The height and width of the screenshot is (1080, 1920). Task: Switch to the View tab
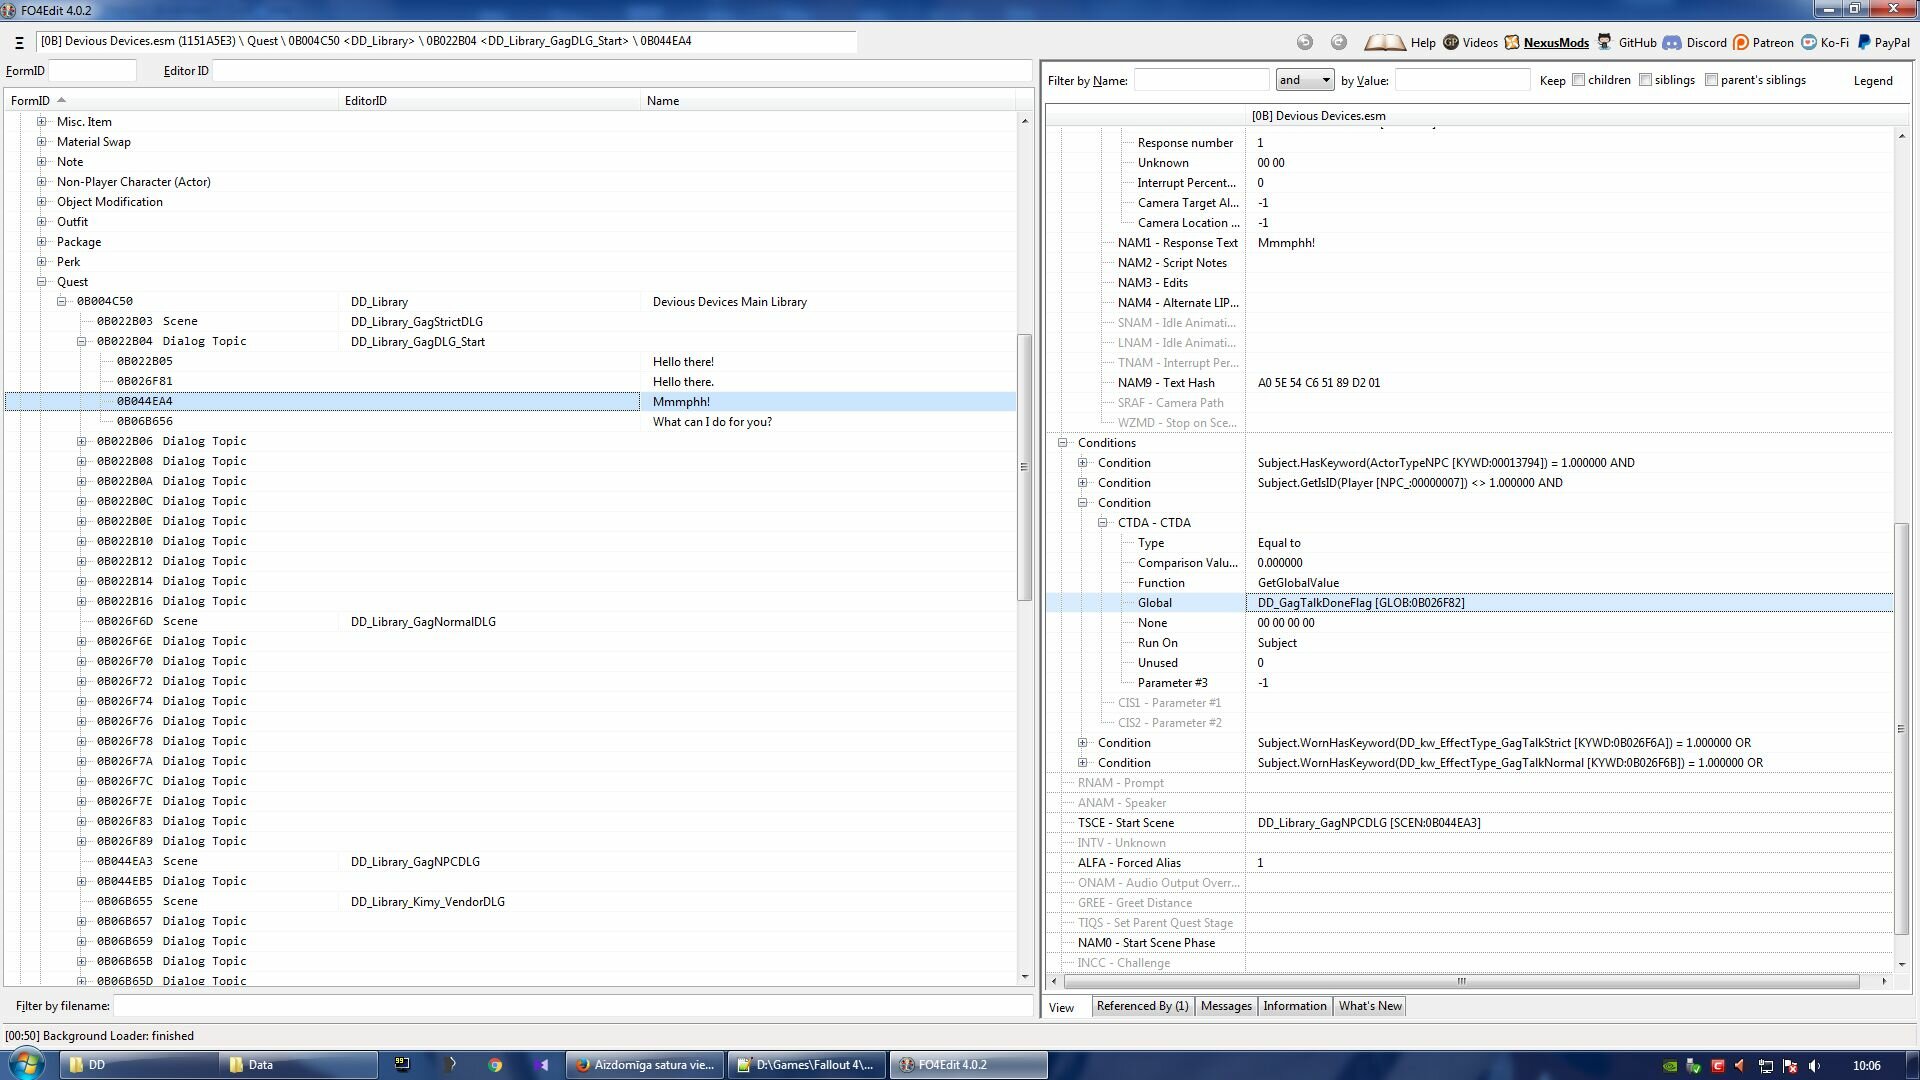point(1062,1008)
